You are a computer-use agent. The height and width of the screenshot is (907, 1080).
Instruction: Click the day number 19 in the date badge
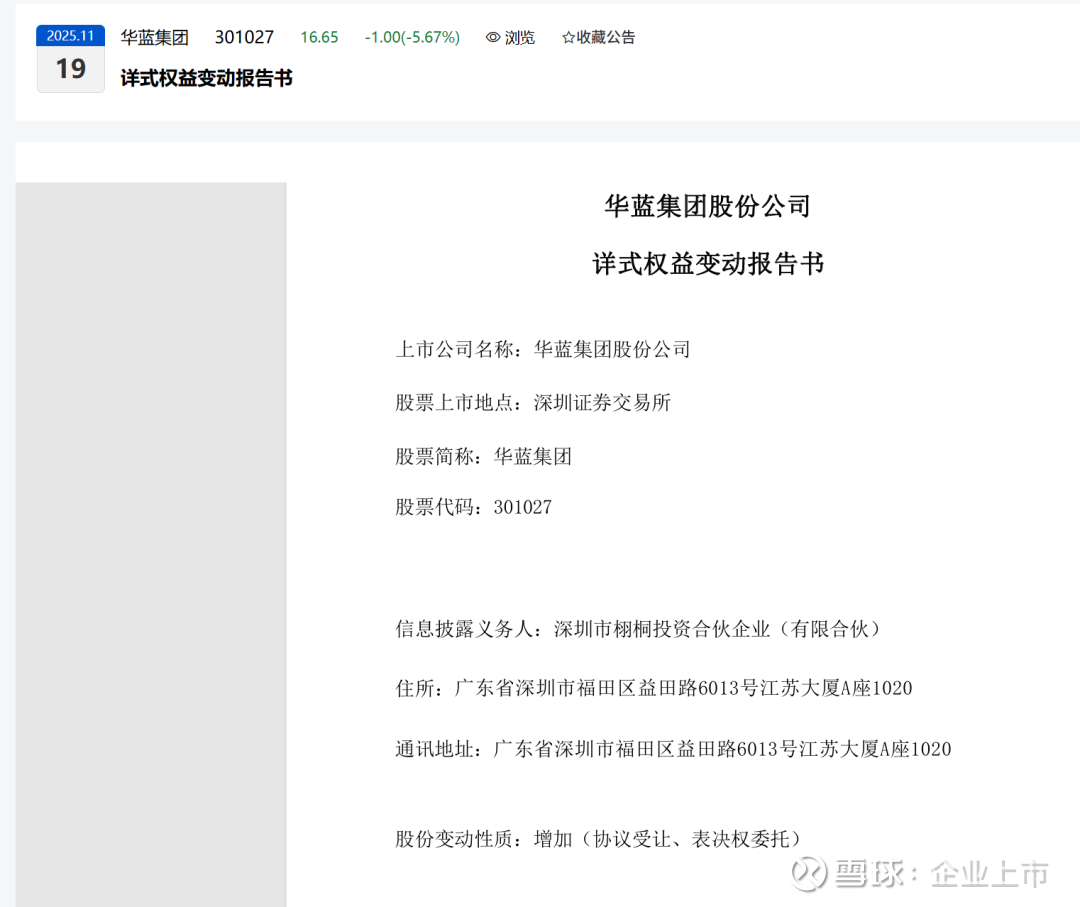[70, 69]
